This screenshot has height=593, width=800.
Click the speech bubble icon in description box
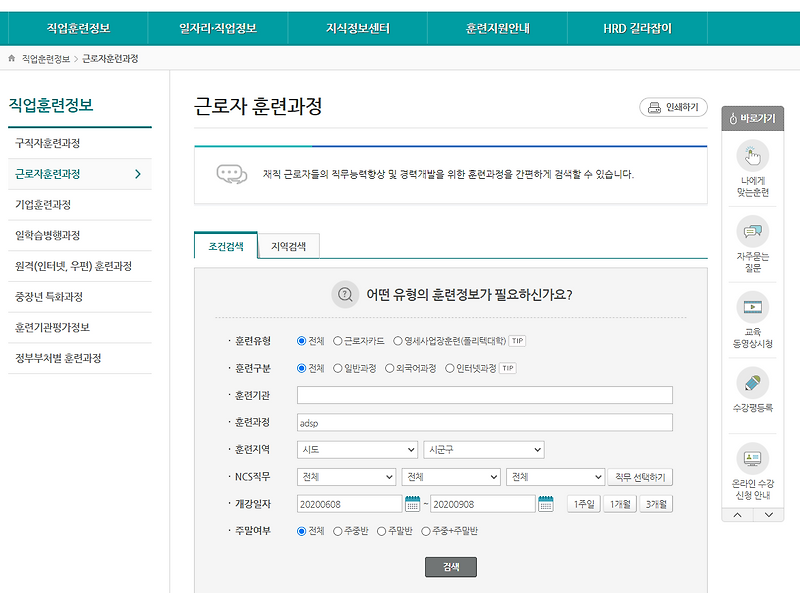point(232,175)
